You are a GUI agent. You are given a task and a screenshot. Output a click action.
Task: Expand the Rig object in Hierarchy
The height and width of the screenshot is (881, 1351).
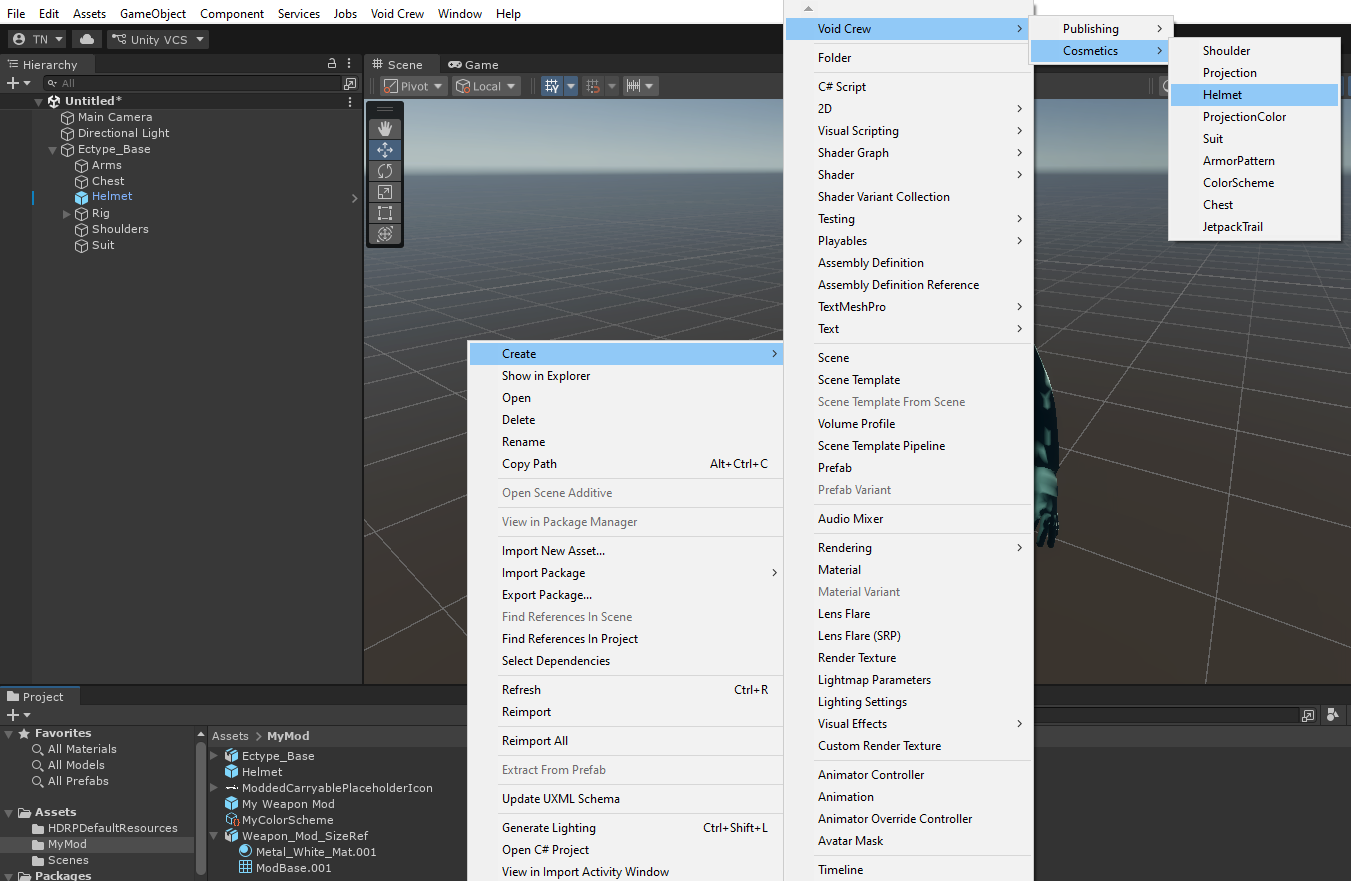coord(67,213)
